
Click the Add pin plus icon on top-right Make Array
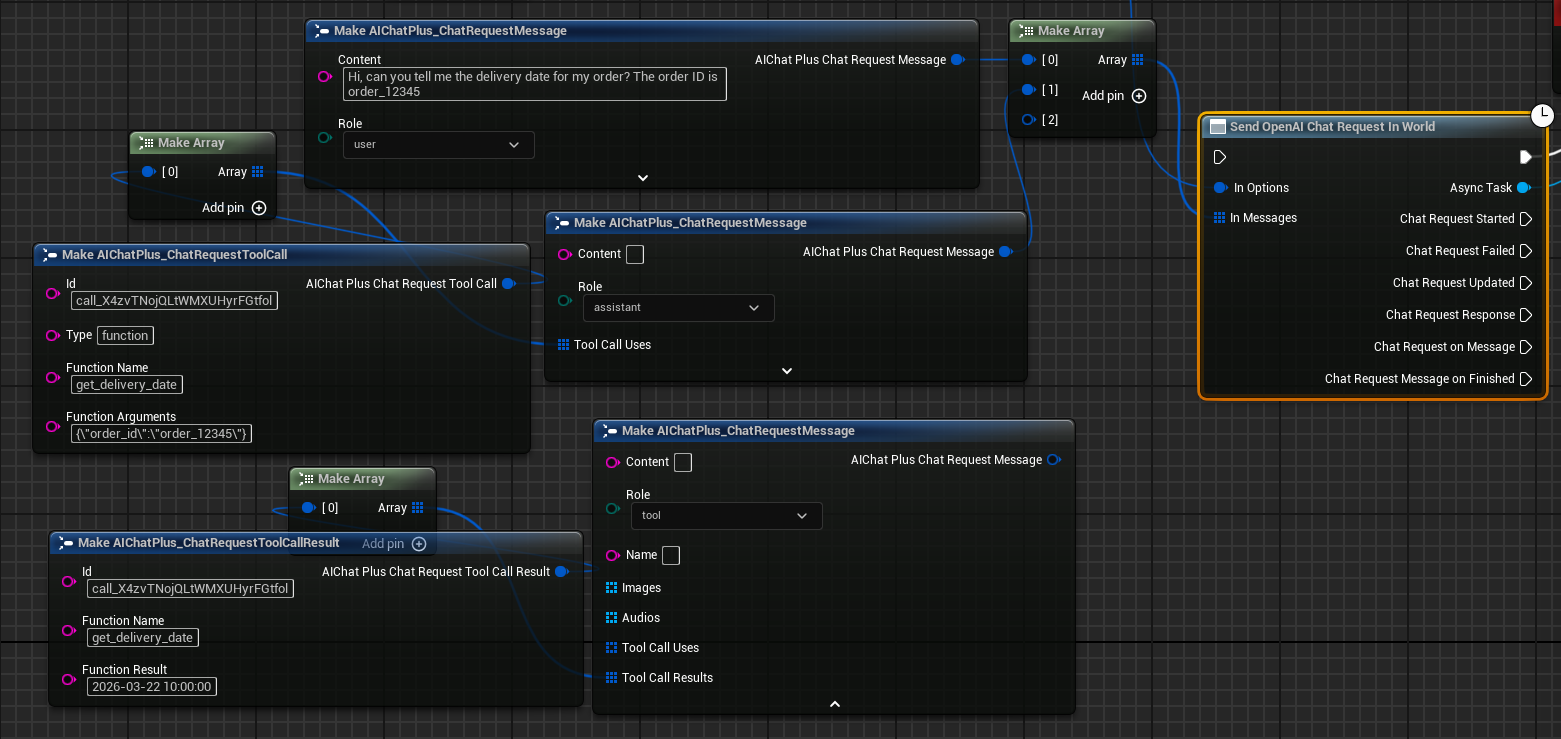[1138, 96]
